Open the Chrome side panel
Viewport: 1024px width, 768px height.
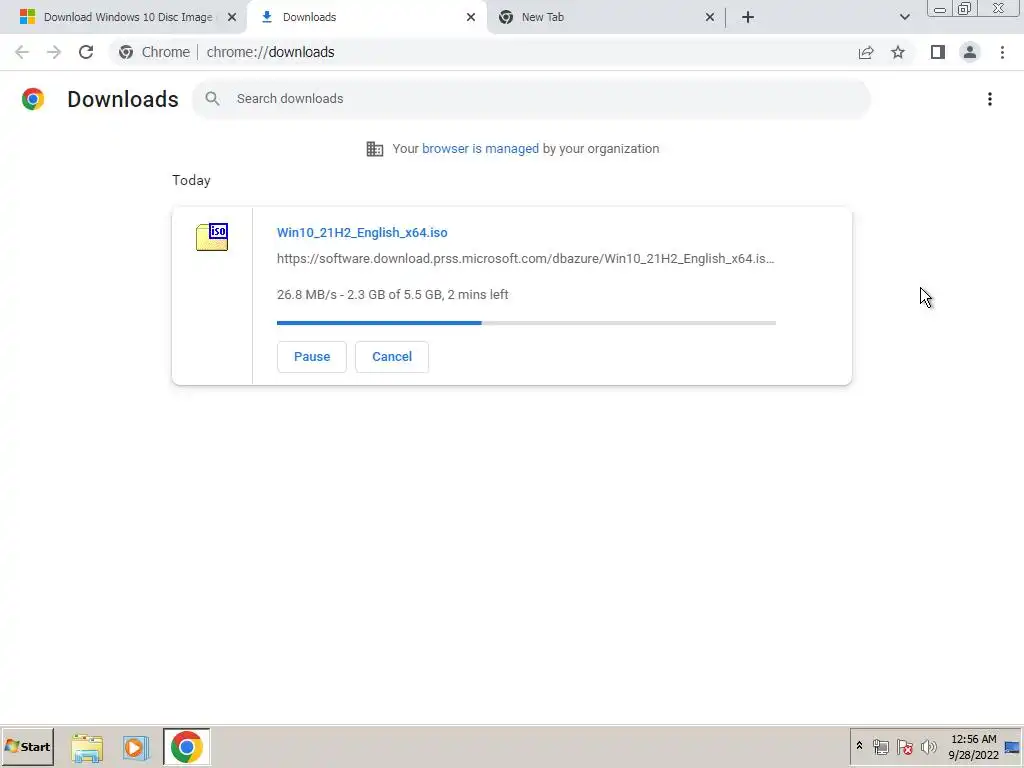click(x=938, y=52)
